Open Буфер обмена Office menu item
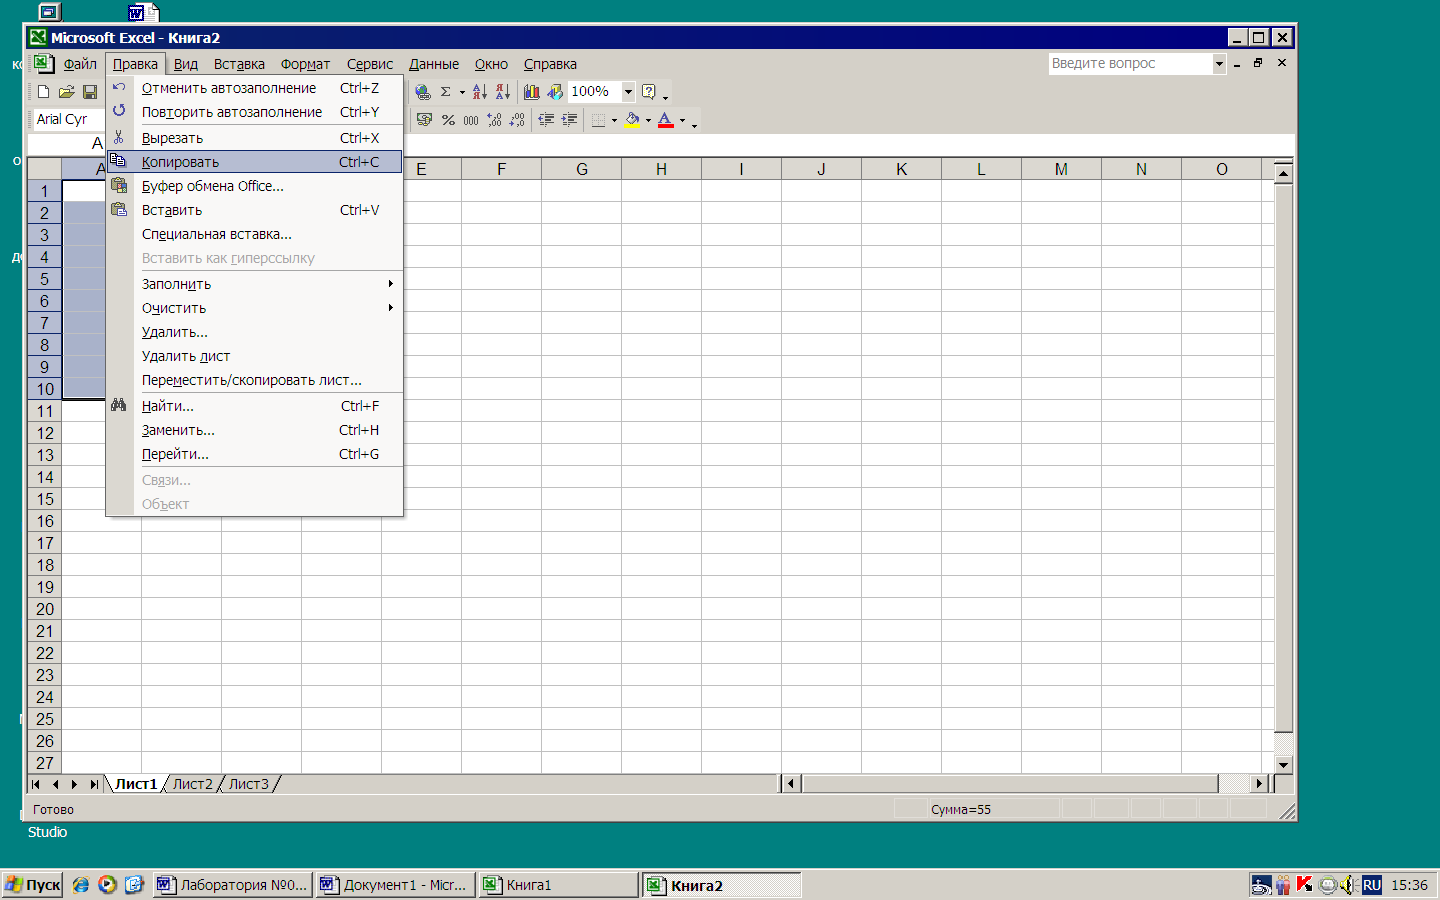 (x=254, y=186)
